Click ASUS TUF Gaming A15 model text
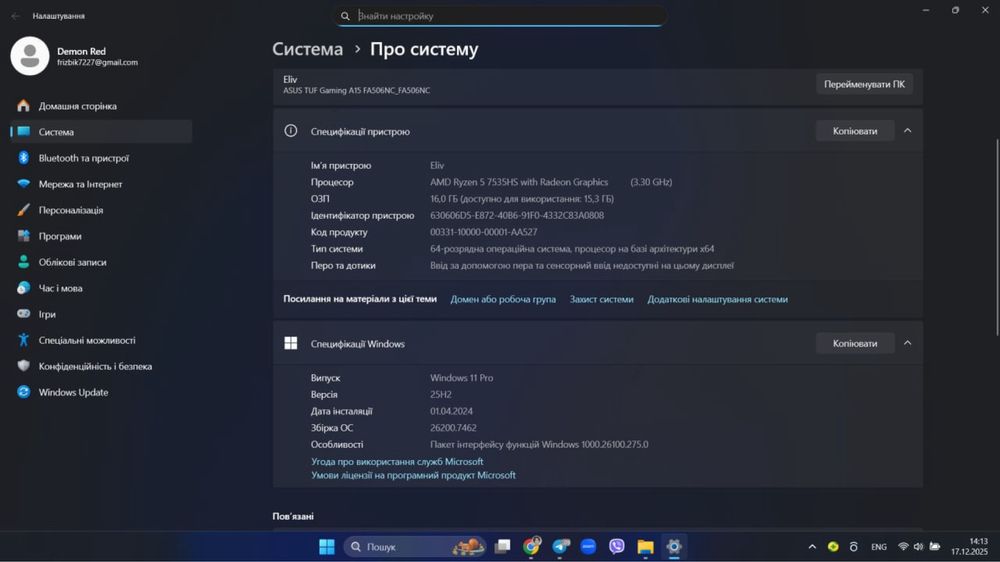The width and height of the screenshot is (1000, 562). [x=357, y=91]
